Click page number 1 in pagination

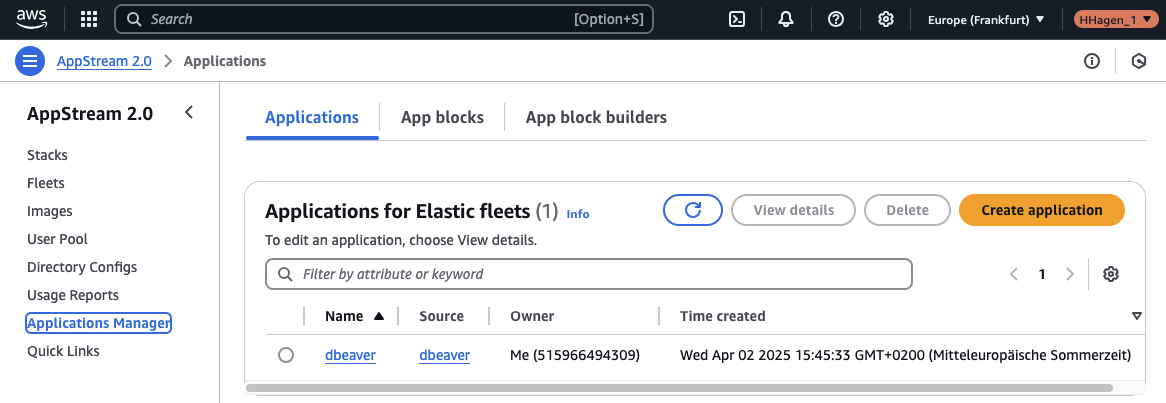point(1042,274)
